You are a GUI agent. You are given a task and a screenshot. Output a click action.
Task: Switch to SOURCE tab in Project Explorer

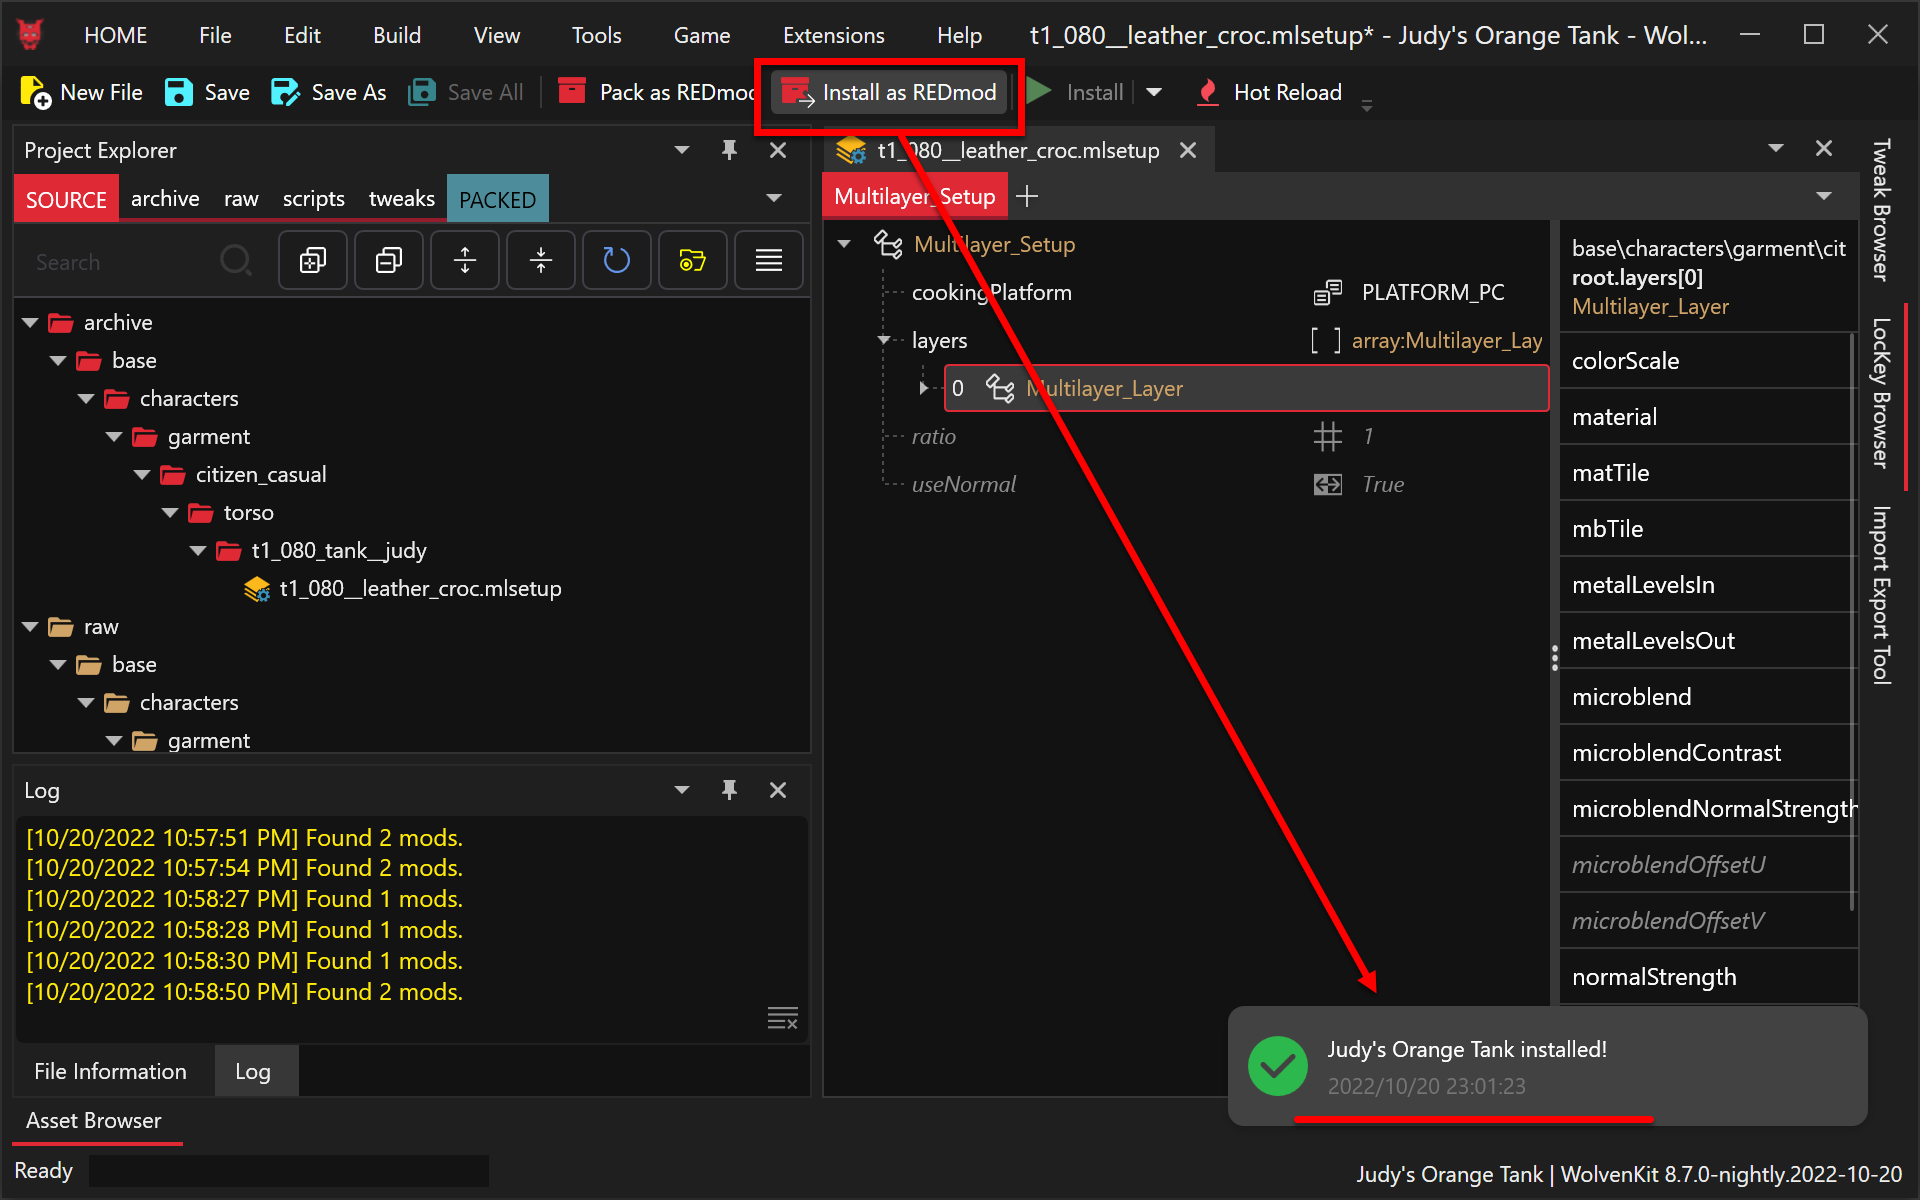(x=66, y=199)
